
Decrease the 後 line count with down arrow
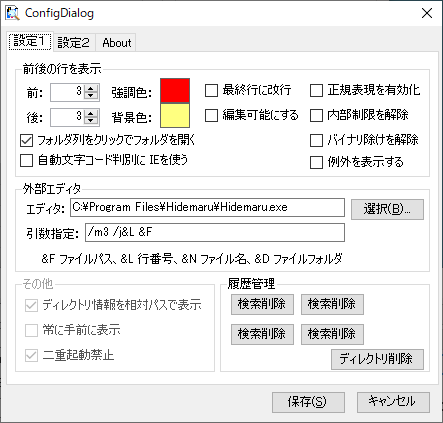coord(91,121)
